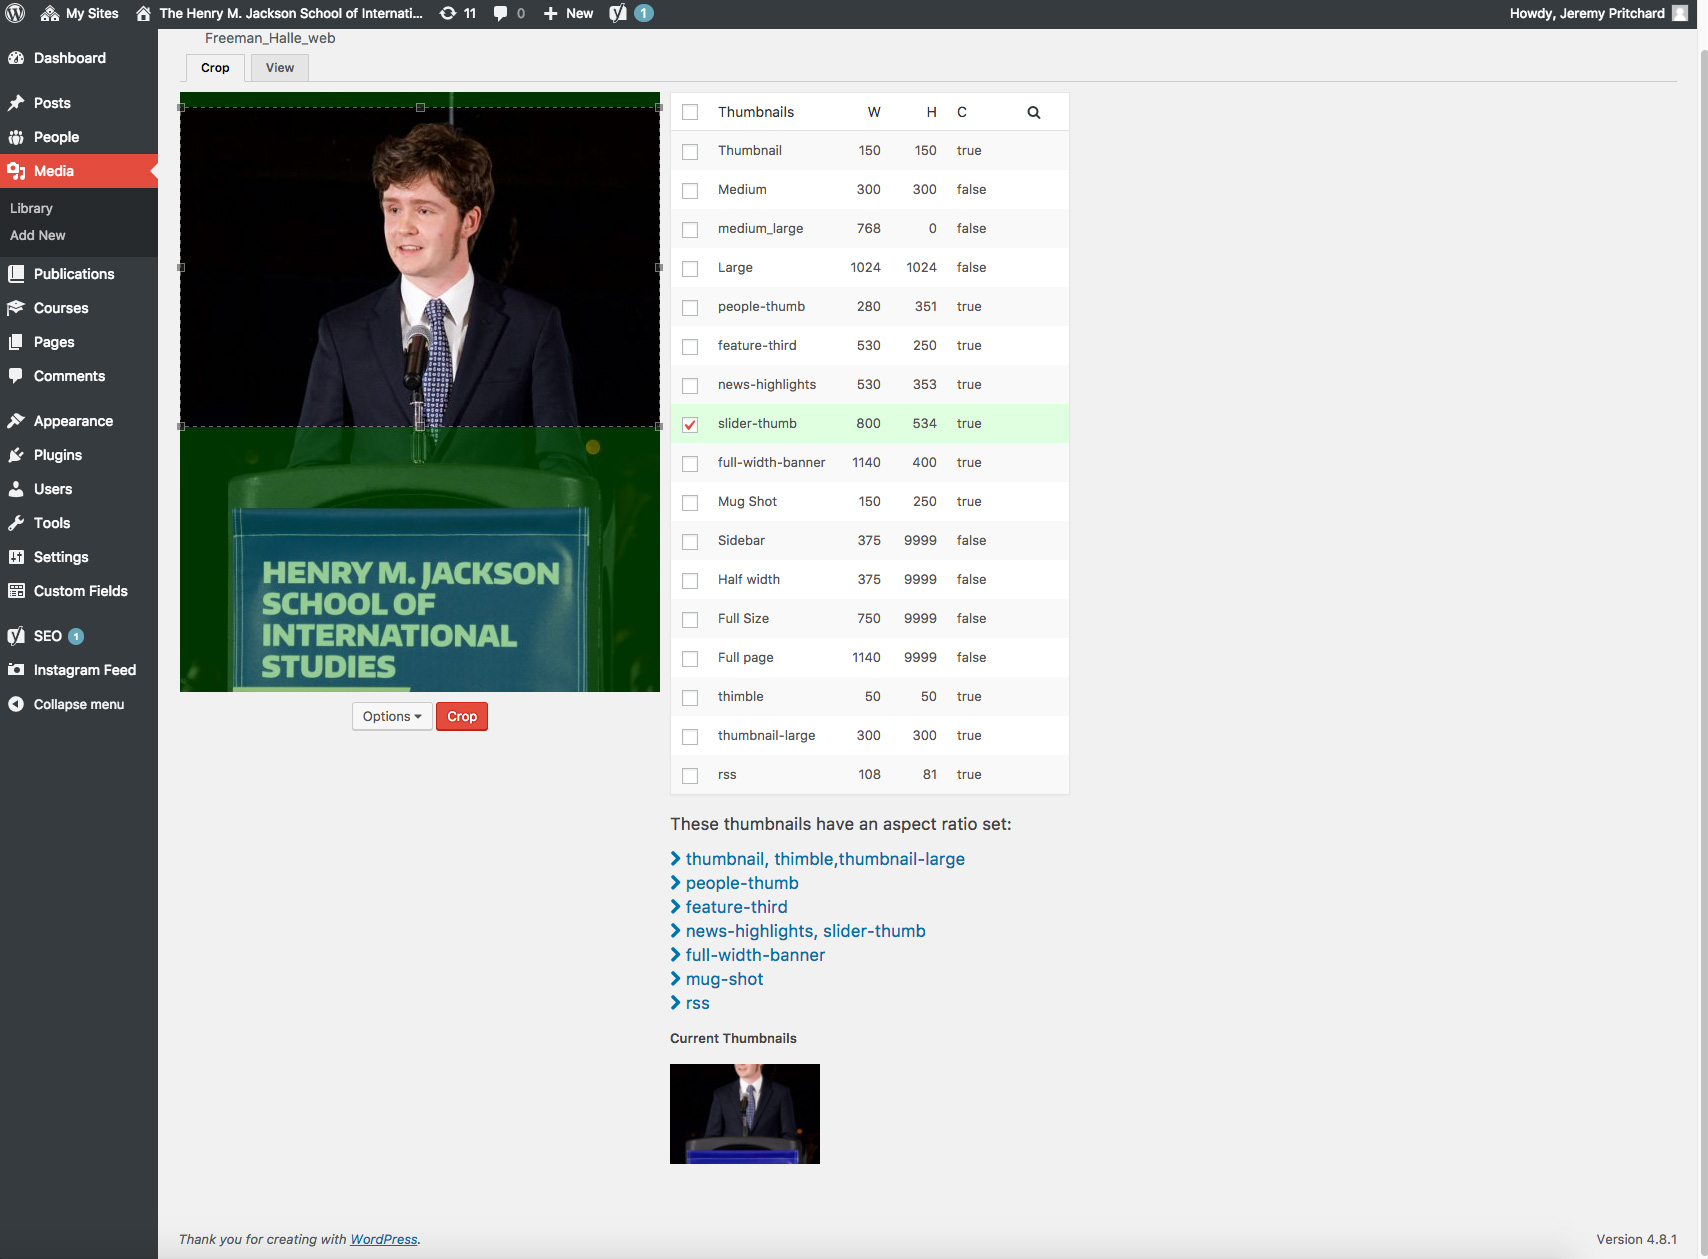The width and height of the screenshot is (1708, 1259).
Task: Click the Collapse menu arrow icon
Action: (16, 704)
